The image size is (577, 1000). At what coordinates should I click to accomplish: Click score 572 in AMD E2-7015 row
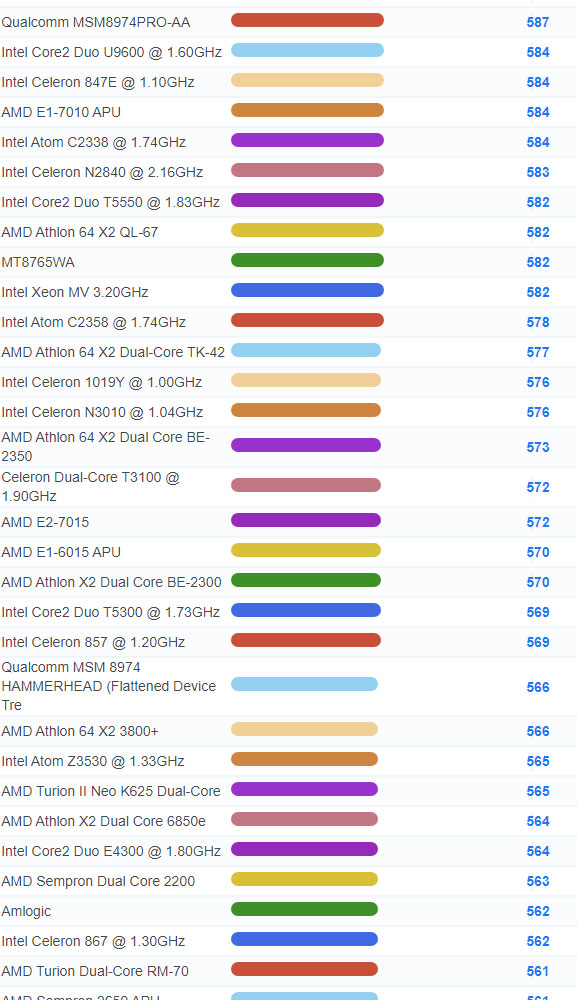tap(538, 522)
